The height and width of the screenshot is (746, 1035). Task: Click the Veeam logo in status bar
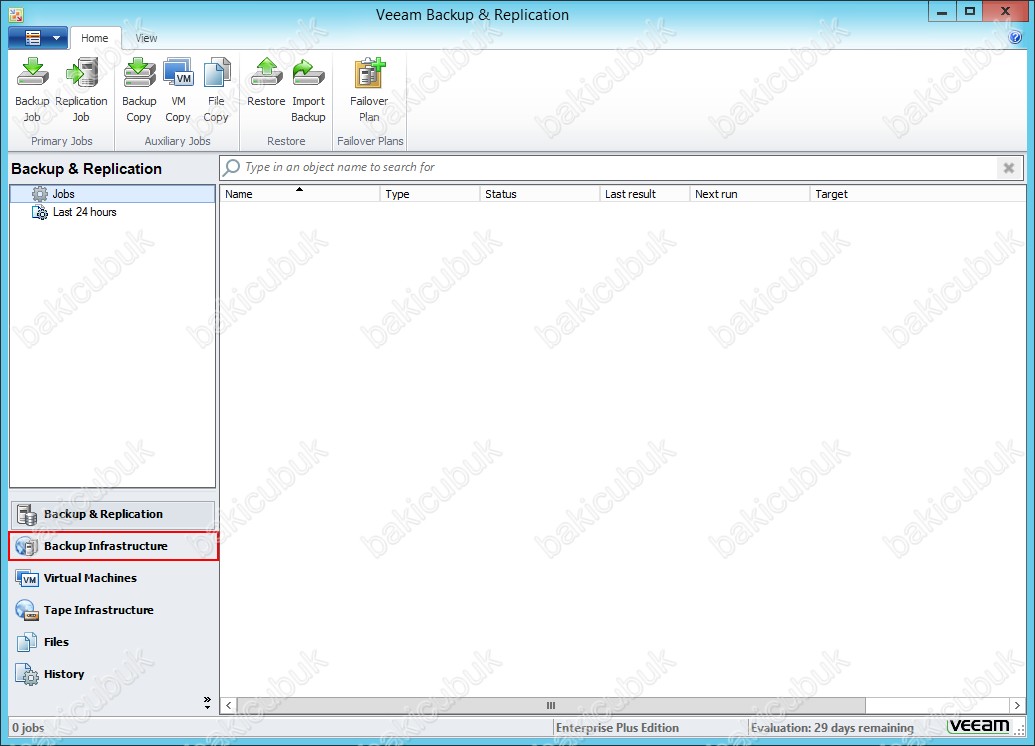(x=980, y=726)
